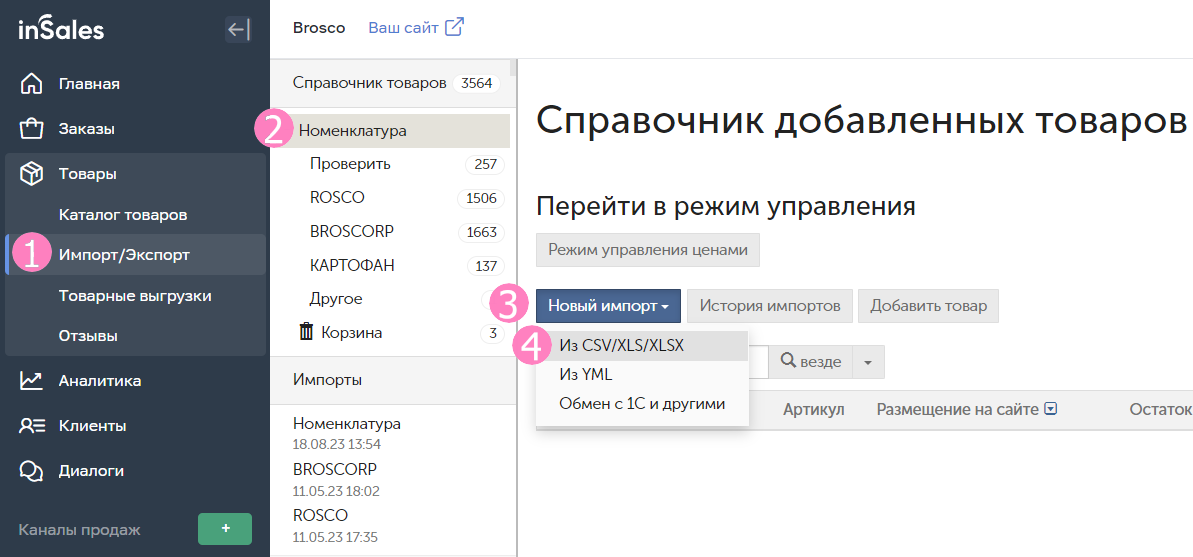The width and height of the screenshot is (1193, 557).
Task: Click the Корзина trash bin icon
Action: 306,332
